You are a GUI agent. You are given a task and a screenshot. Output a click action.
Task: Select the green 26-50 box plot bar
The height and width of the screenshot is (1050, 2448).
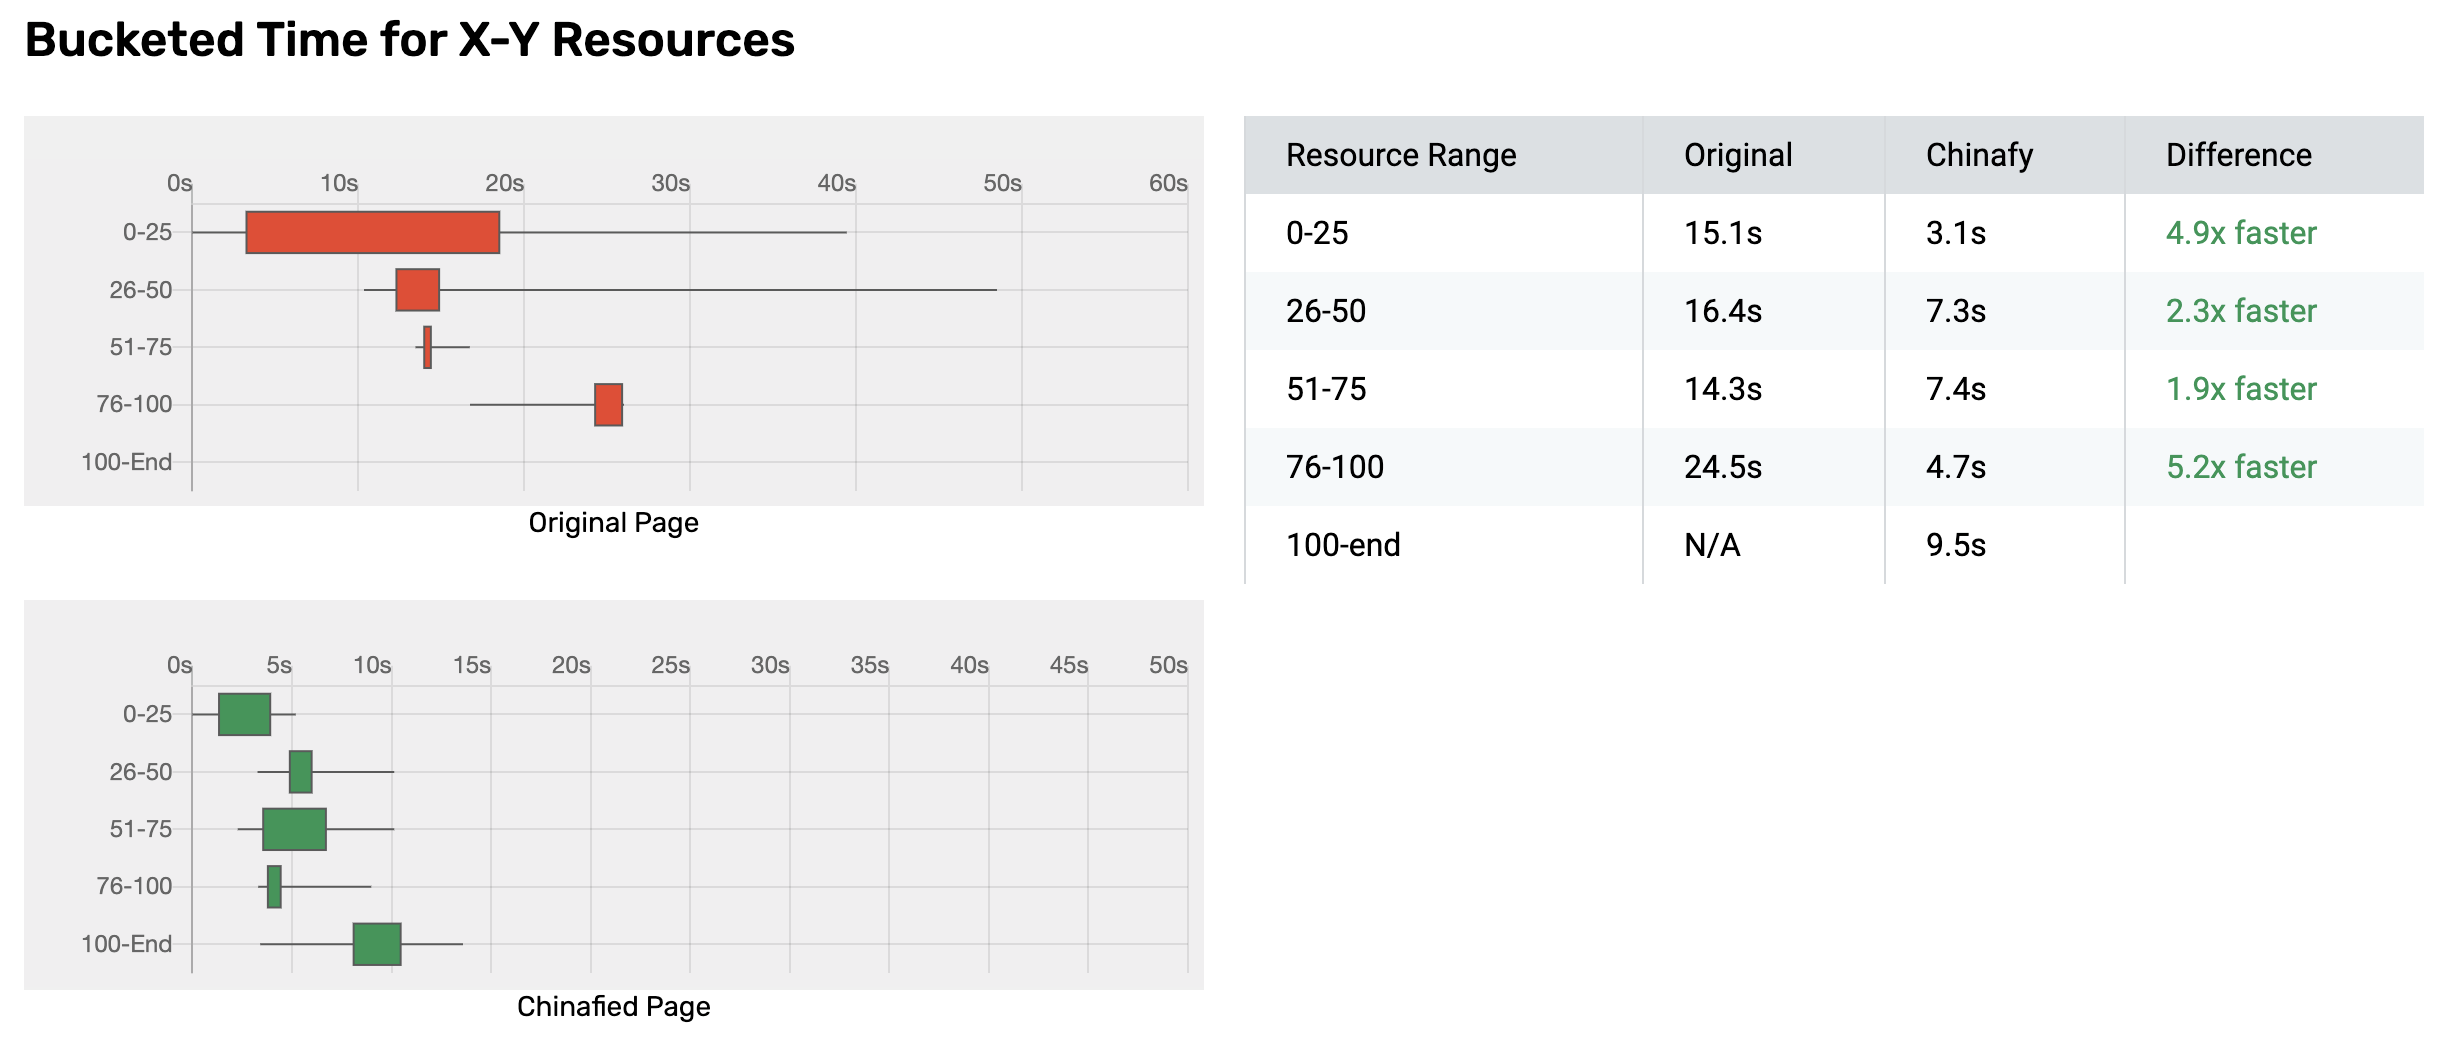click(300, 772)
